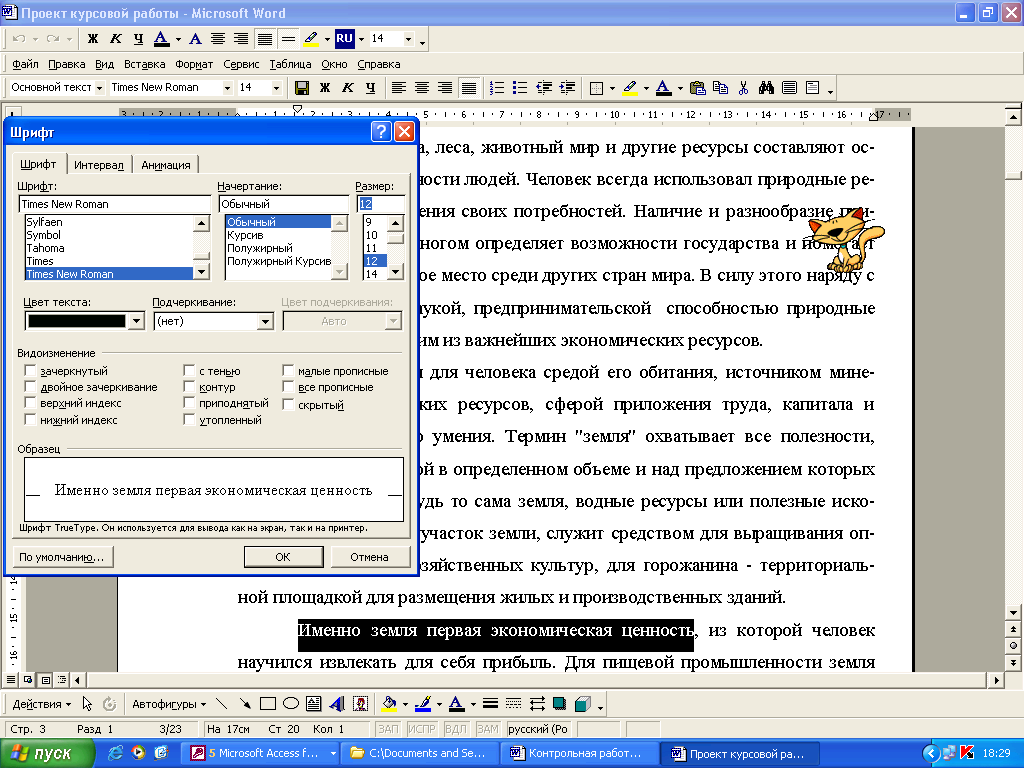This screenshot has width=1024, height=768.
Task: Check the контур option
Action: tap(189, 387)
